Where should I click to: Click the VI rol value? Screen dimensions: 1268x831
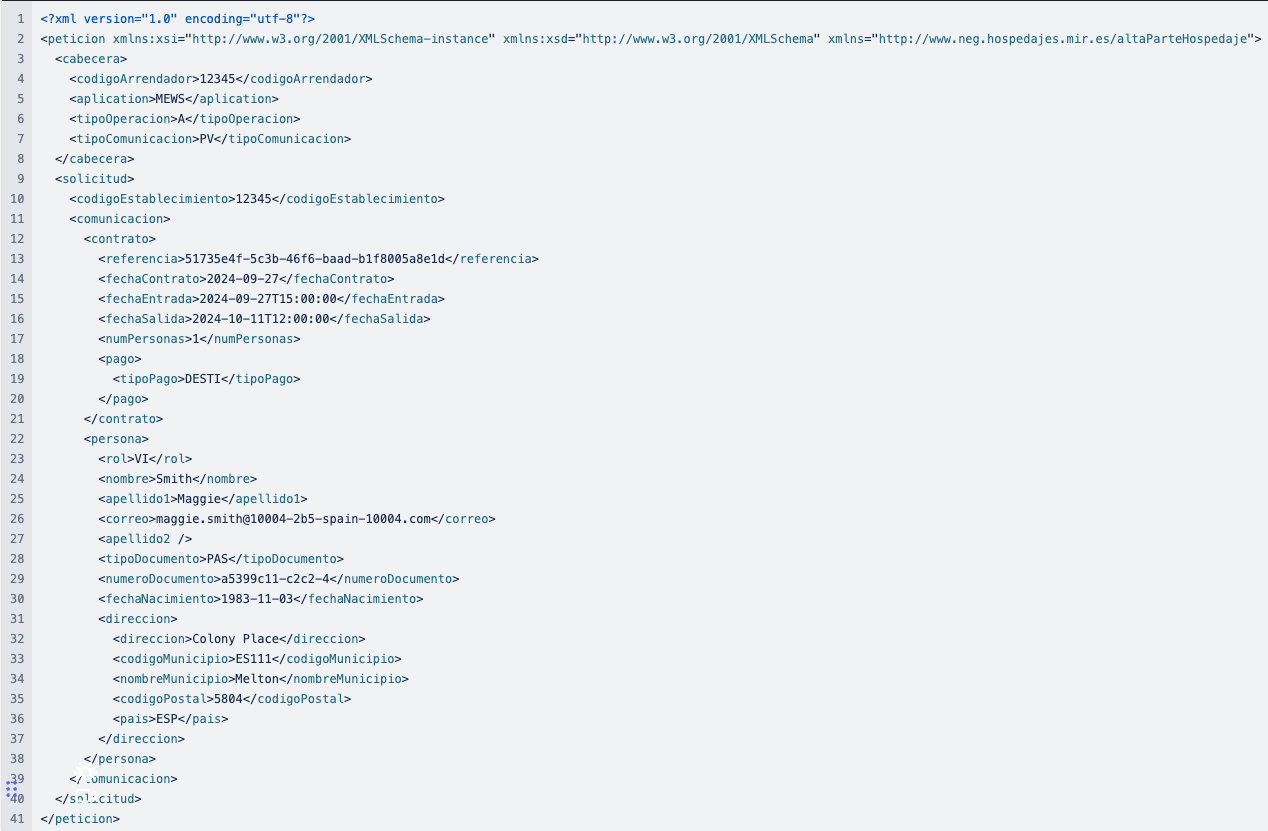(142, 459)
